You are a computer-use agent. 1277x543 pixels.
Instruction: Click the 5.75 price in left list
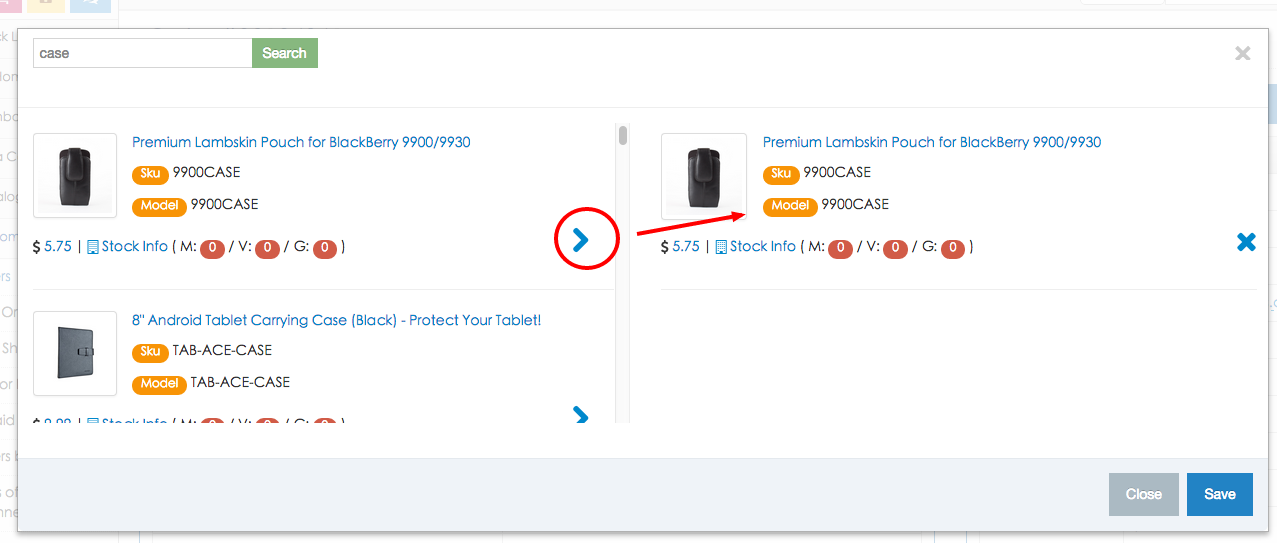coord(58,246)
